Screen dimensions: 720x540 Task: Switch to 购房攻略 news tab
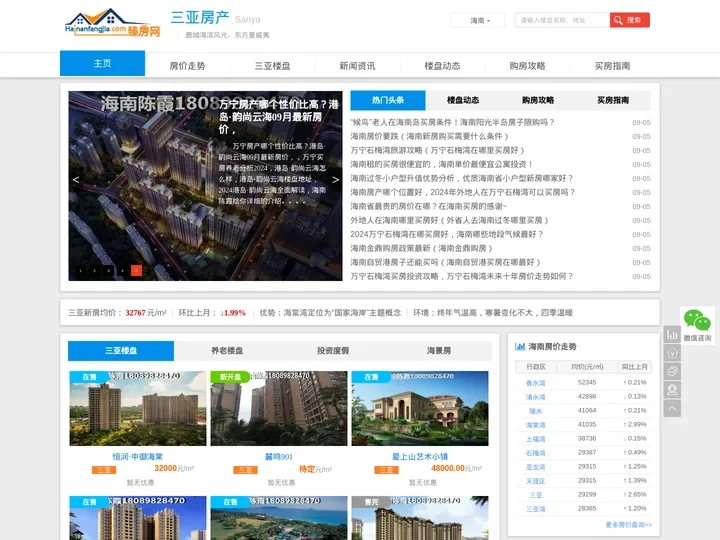pos(538,100)
